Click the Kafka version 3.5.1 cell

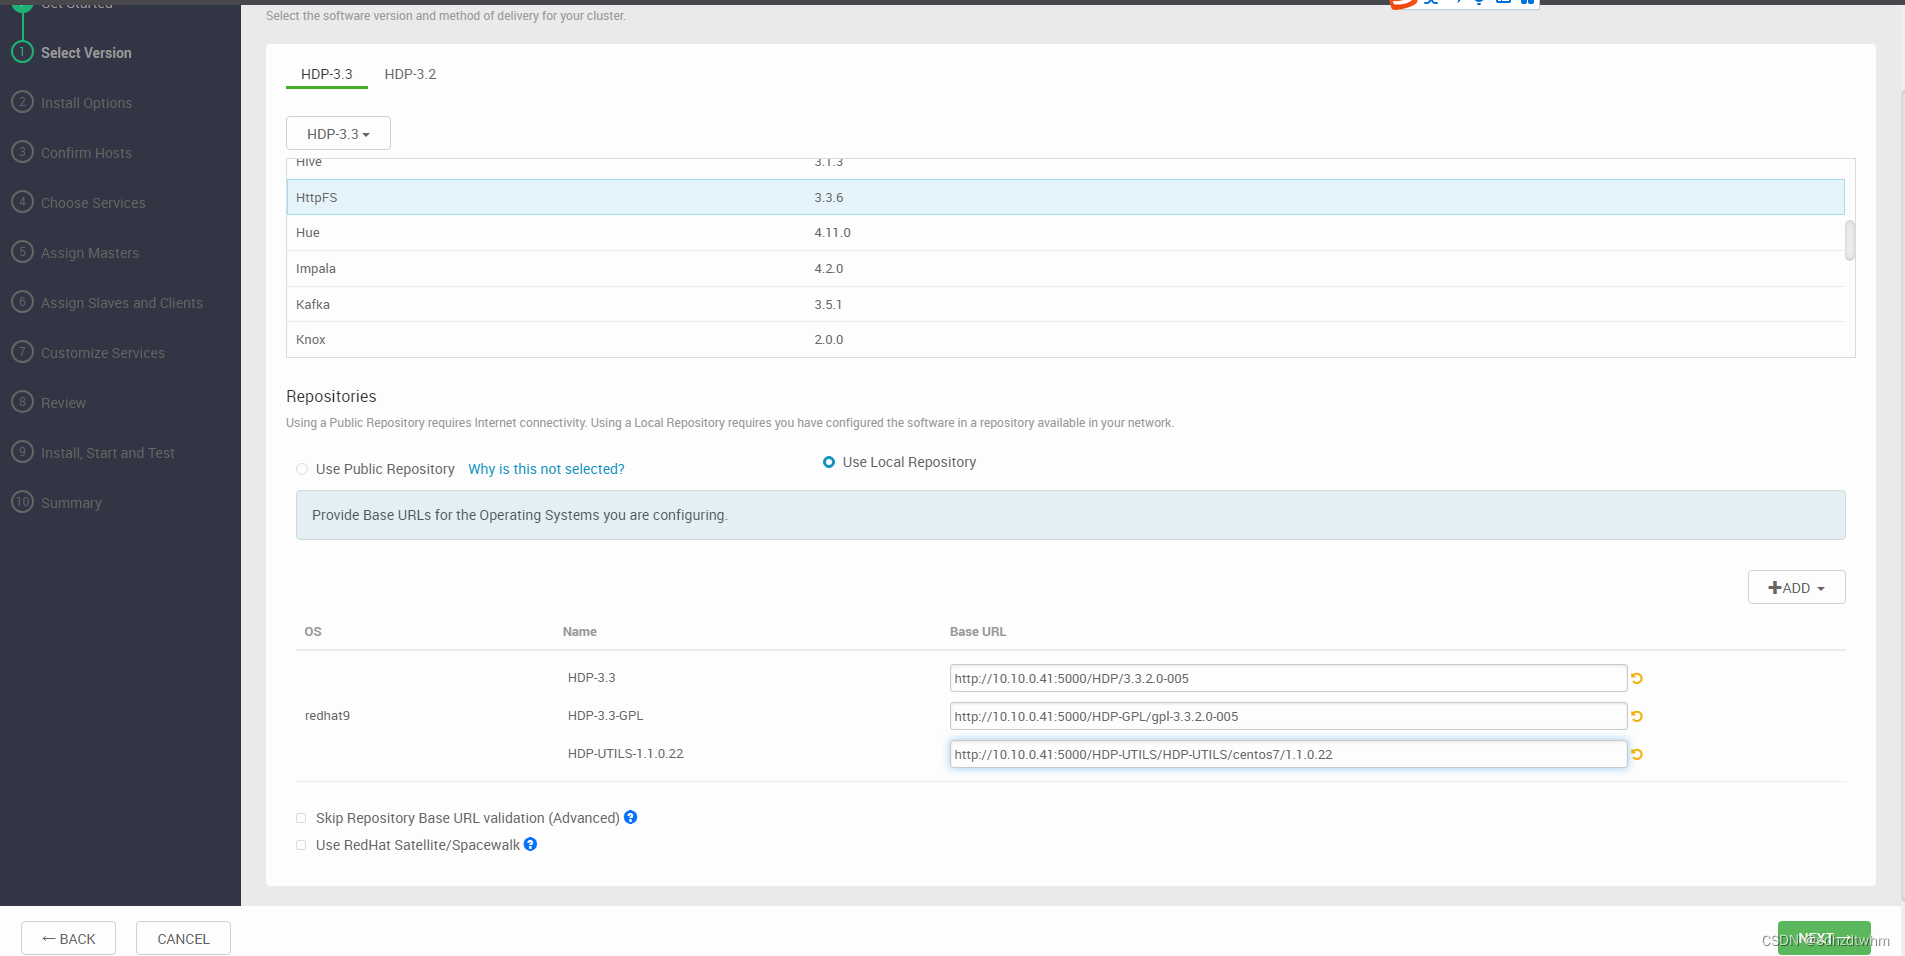(x=828, y=304)
